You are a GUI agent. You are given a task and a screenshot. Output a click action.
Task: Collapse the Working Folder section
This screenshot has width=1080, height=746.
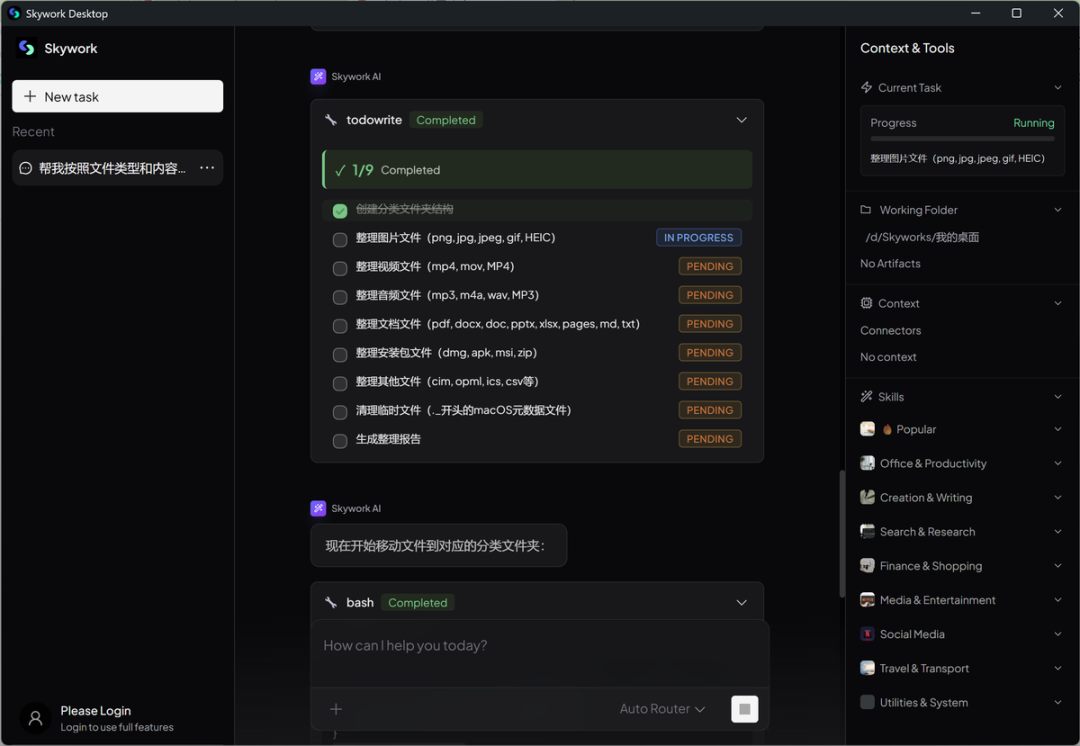coord(1058,210)
